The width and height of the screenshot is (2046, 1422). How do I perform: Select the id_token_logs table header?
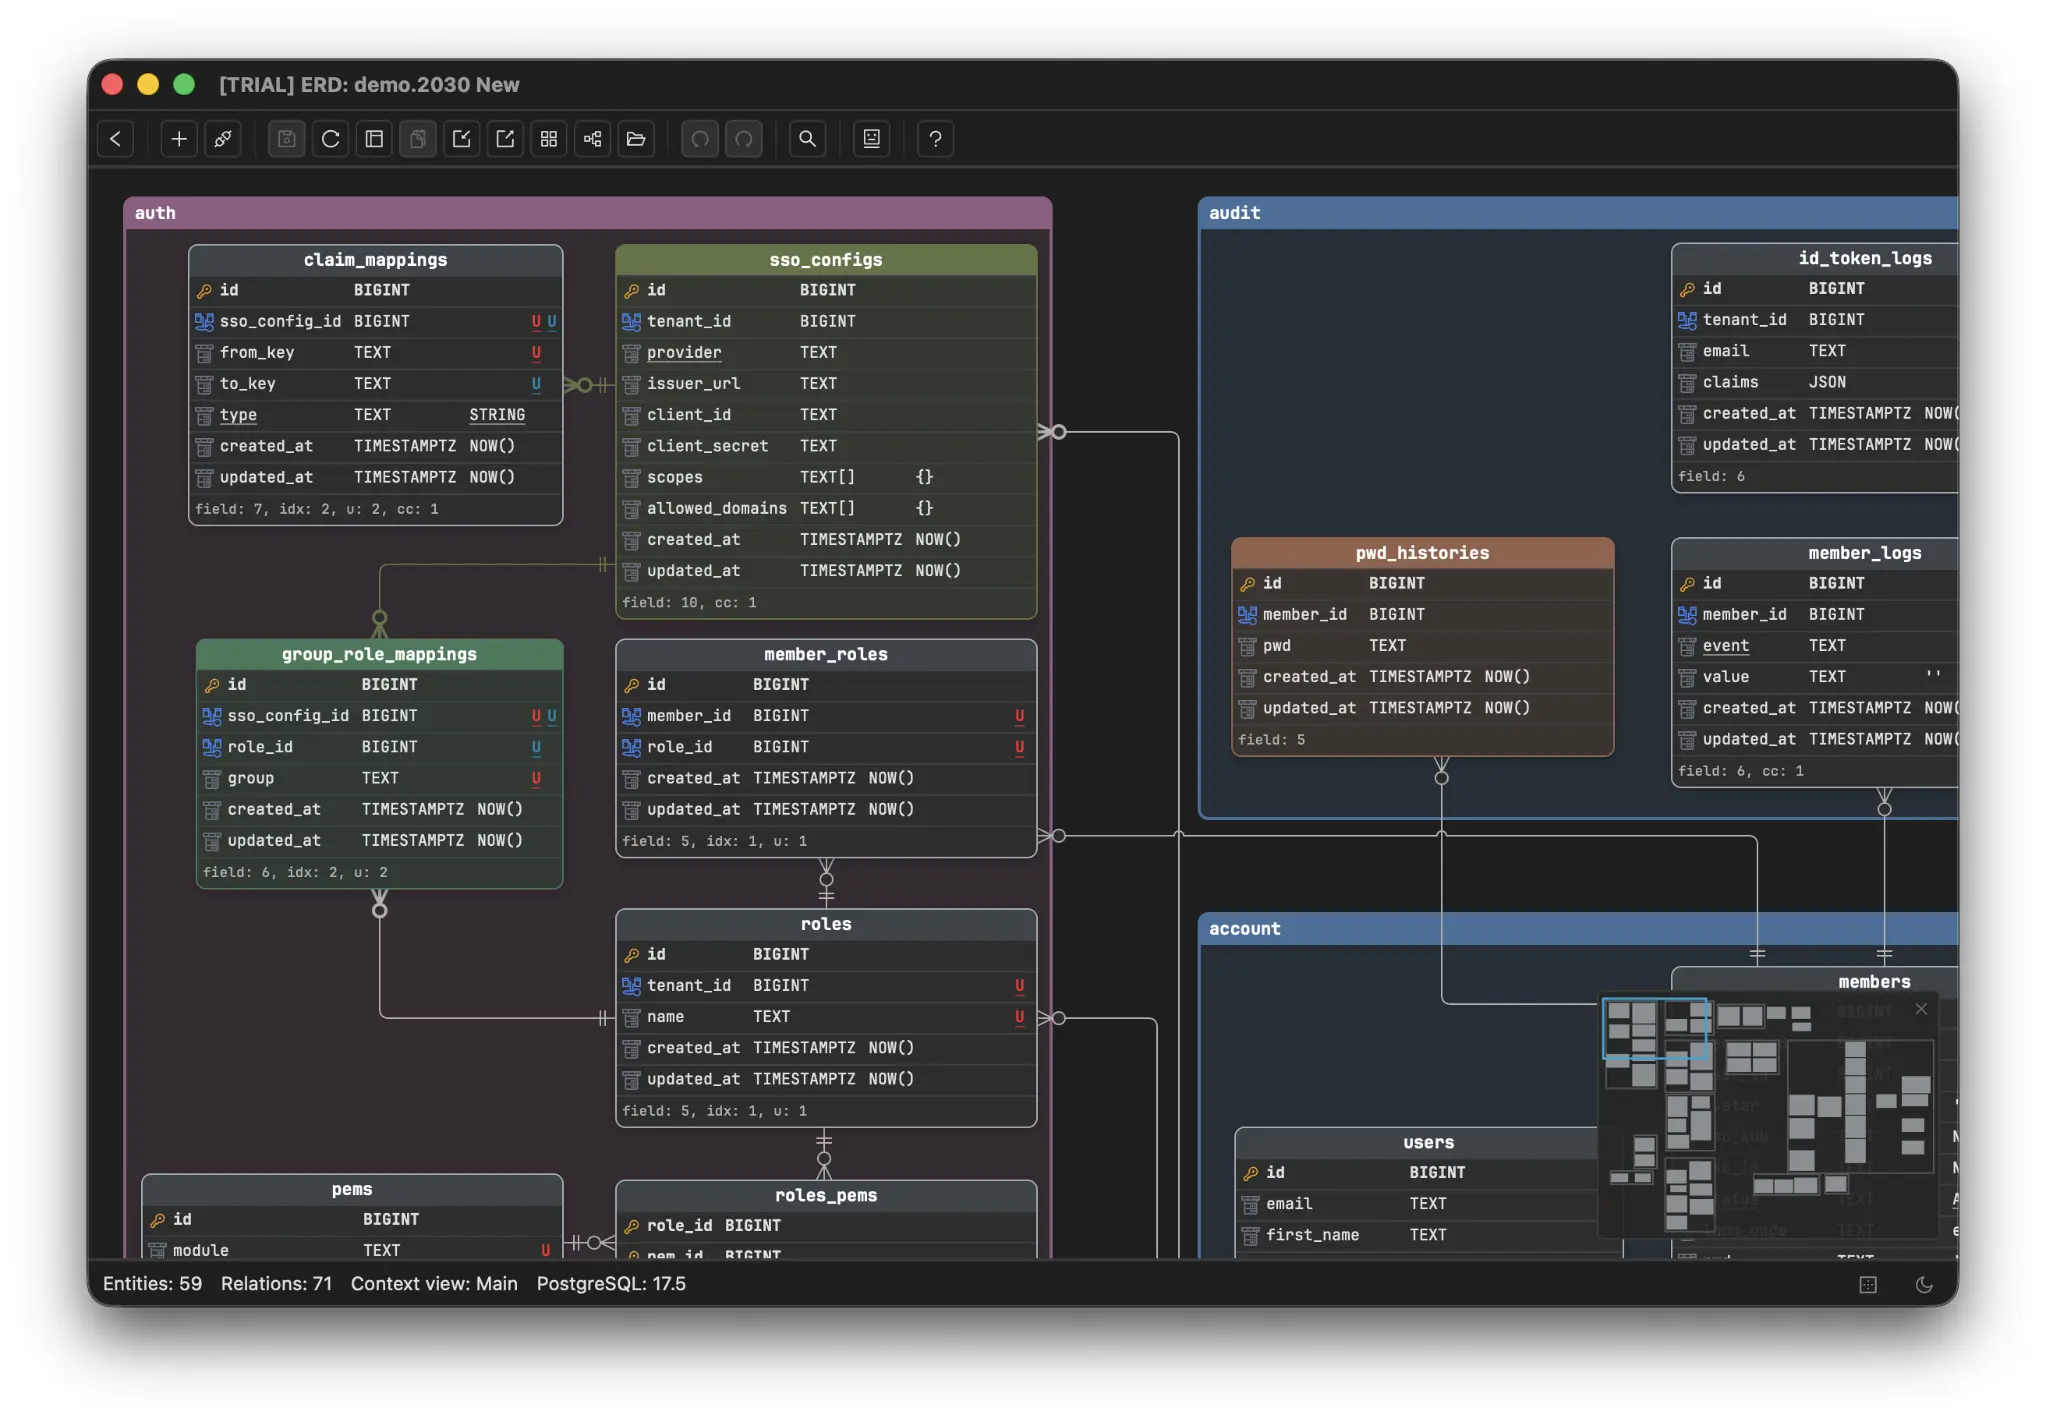1815,259
